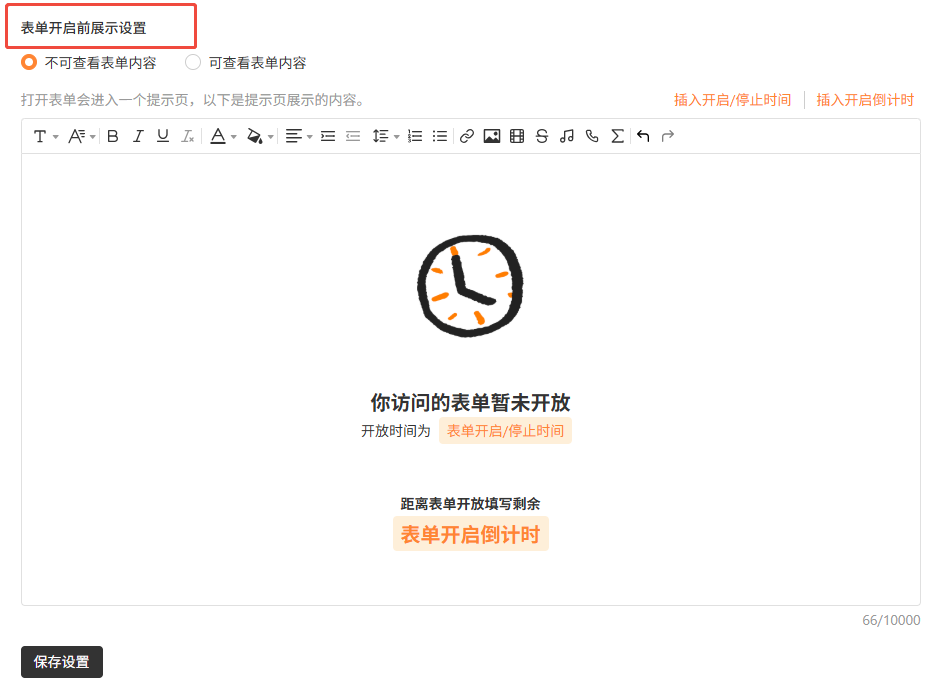
Task: Increase paragraph indent
Action: (x=328, y=136)
